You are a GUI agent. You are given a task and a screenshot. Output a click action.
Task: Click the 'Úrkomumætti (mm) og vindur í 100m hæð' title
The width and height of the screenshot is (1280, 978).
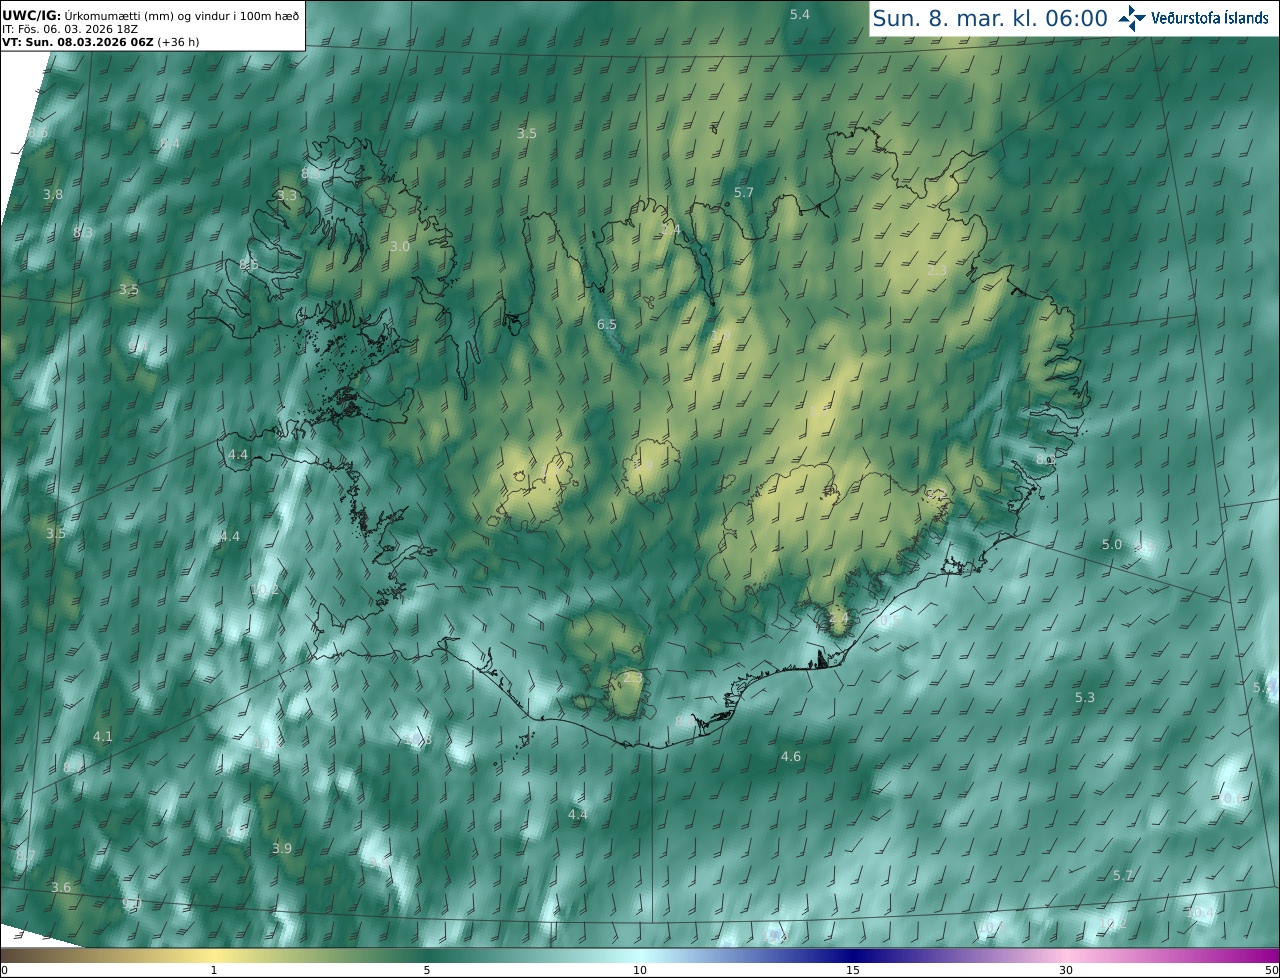(x=182, y=15)
